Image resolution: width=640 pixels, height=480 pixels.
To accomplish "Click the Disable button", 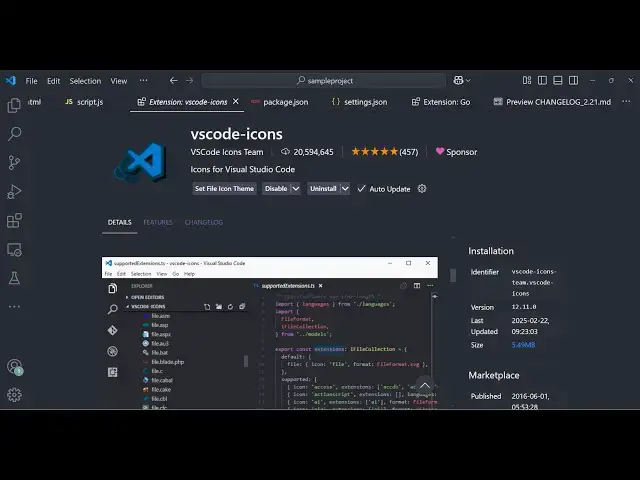I will click(276, 189).
